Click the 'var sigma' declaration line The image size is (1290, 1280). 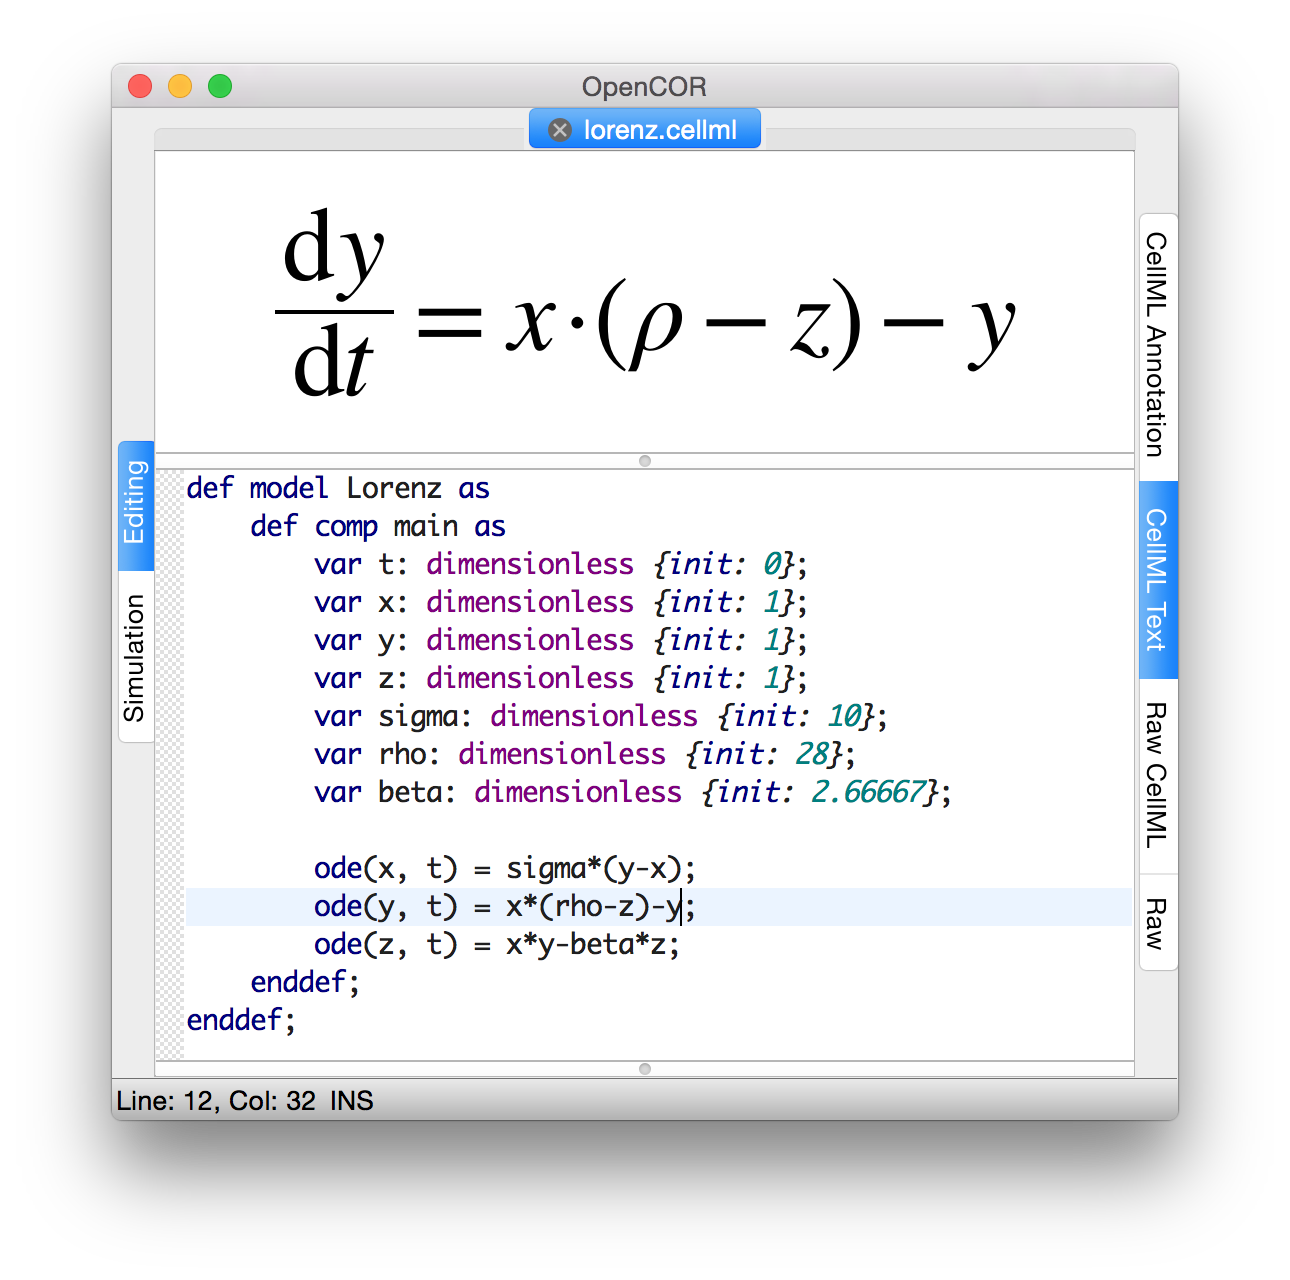[600, 716]
